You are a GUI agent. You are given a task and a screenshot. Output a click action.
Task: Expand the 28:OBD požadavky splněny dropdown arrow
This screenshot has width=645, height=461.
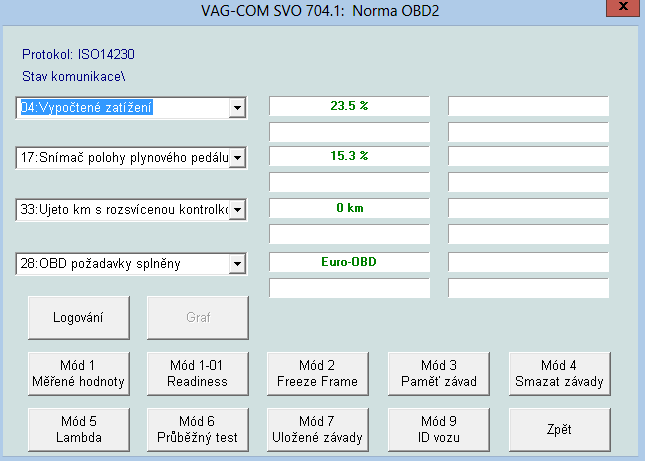(237, 264)
